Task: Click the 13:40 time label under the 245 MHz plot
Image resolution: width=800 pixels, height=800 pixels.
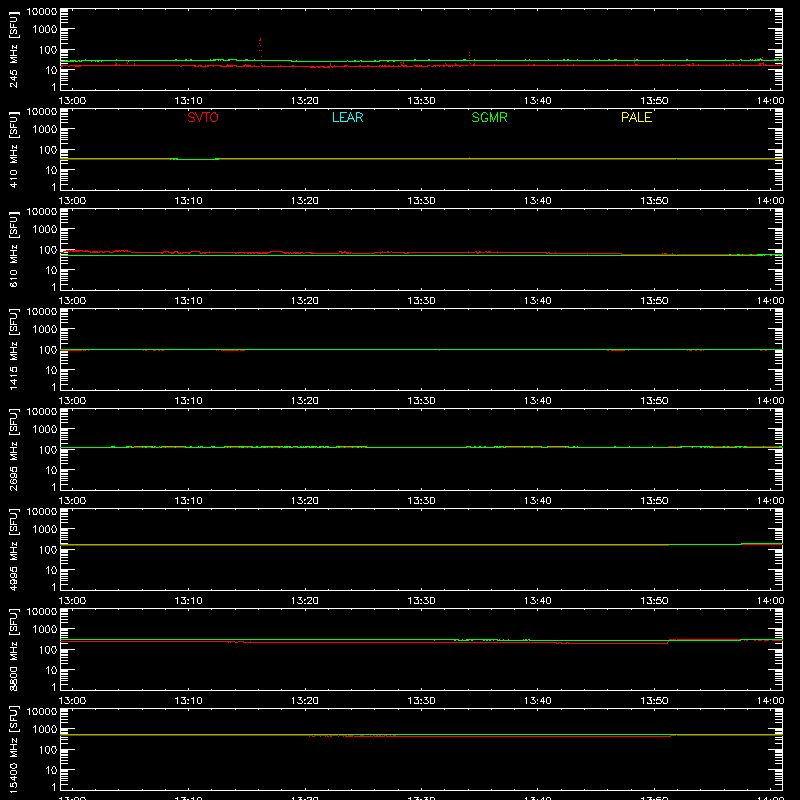Action: click(x=538, y=101)
